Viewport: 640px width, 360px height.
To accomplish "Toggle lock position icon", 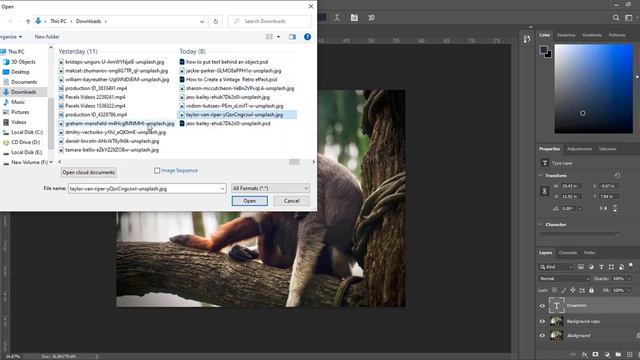I will tap(573, 290).
